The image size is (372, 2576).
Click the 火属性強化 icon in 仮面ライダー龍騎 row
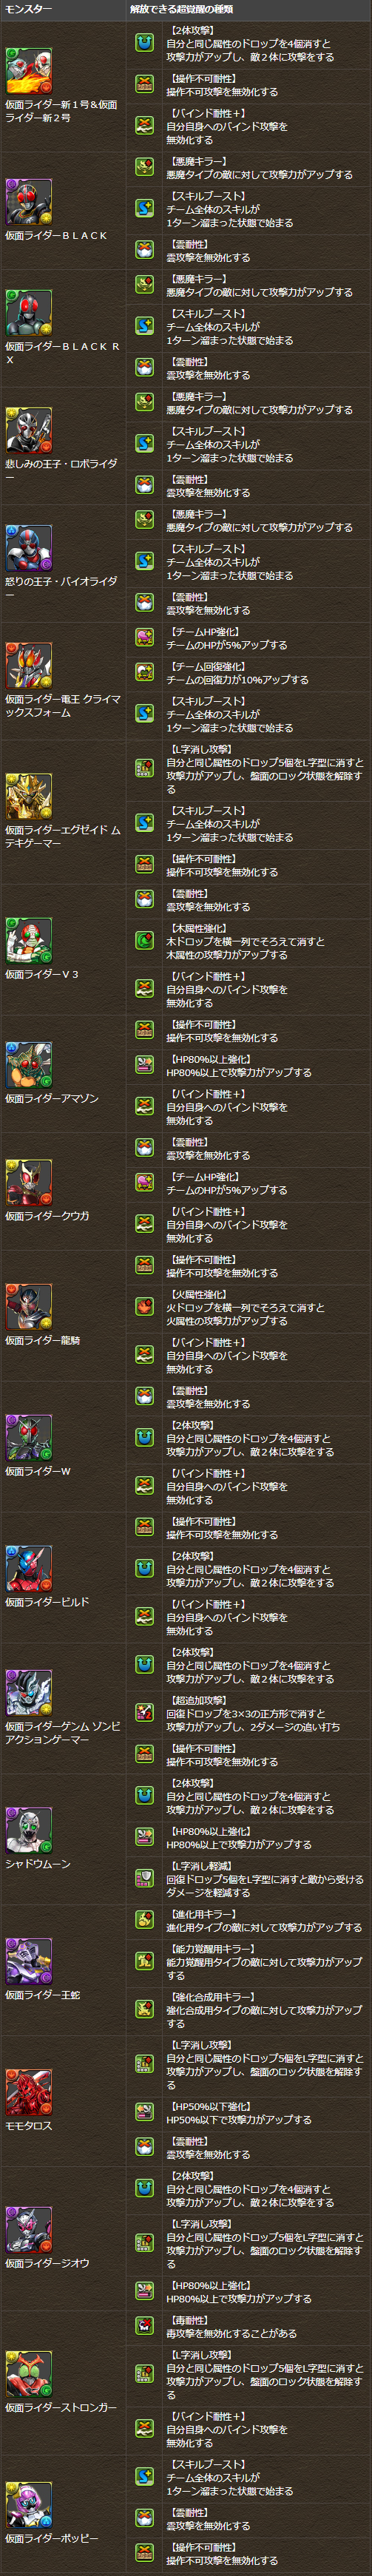click(x=144, y=1307)
